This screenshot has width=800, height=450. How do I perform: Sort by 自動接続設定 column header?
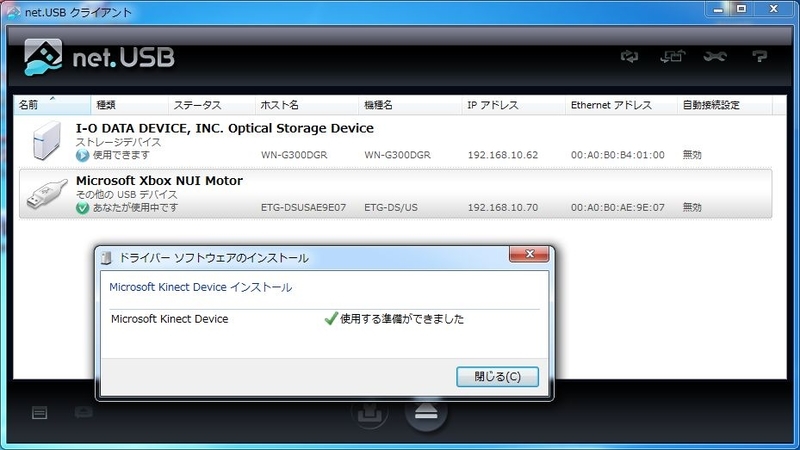click(x=725, y=105)
